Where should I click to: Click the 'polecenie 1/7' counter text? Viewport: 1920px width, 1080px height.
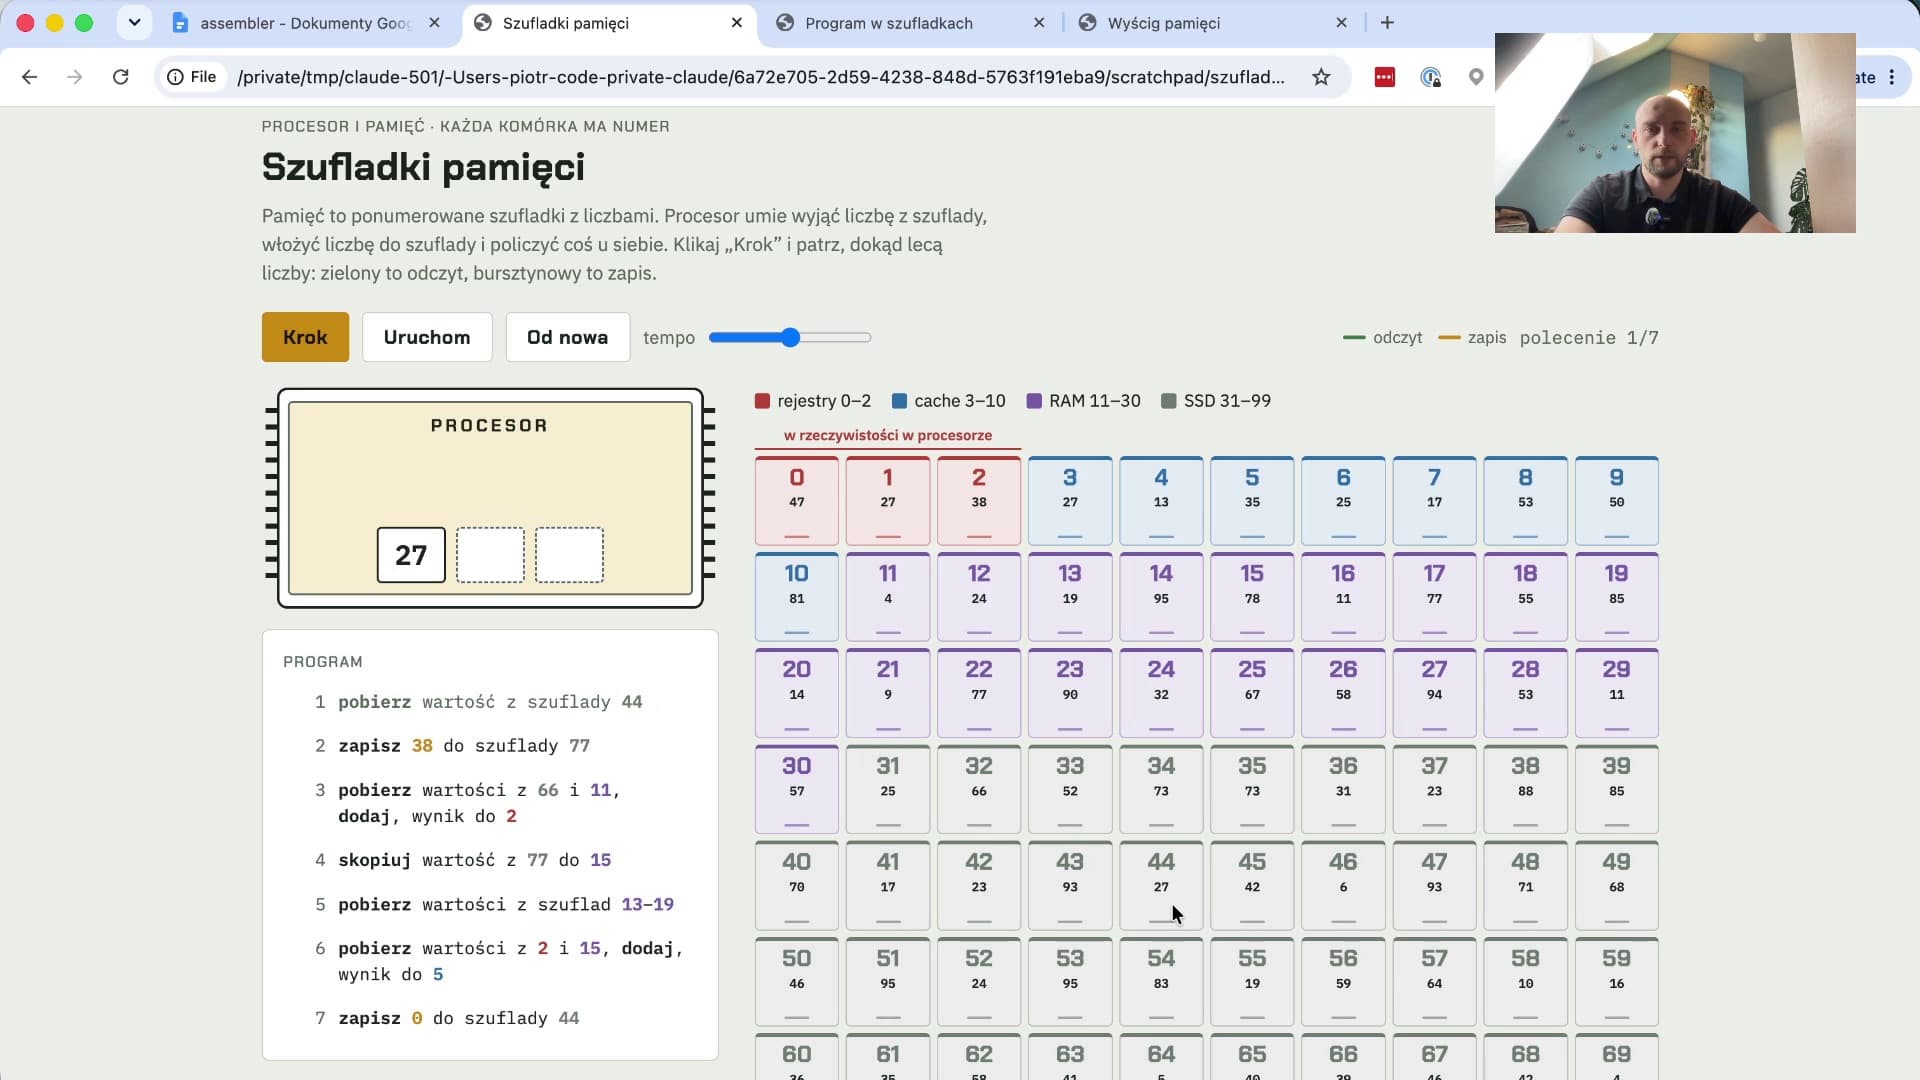[1589, 338]
